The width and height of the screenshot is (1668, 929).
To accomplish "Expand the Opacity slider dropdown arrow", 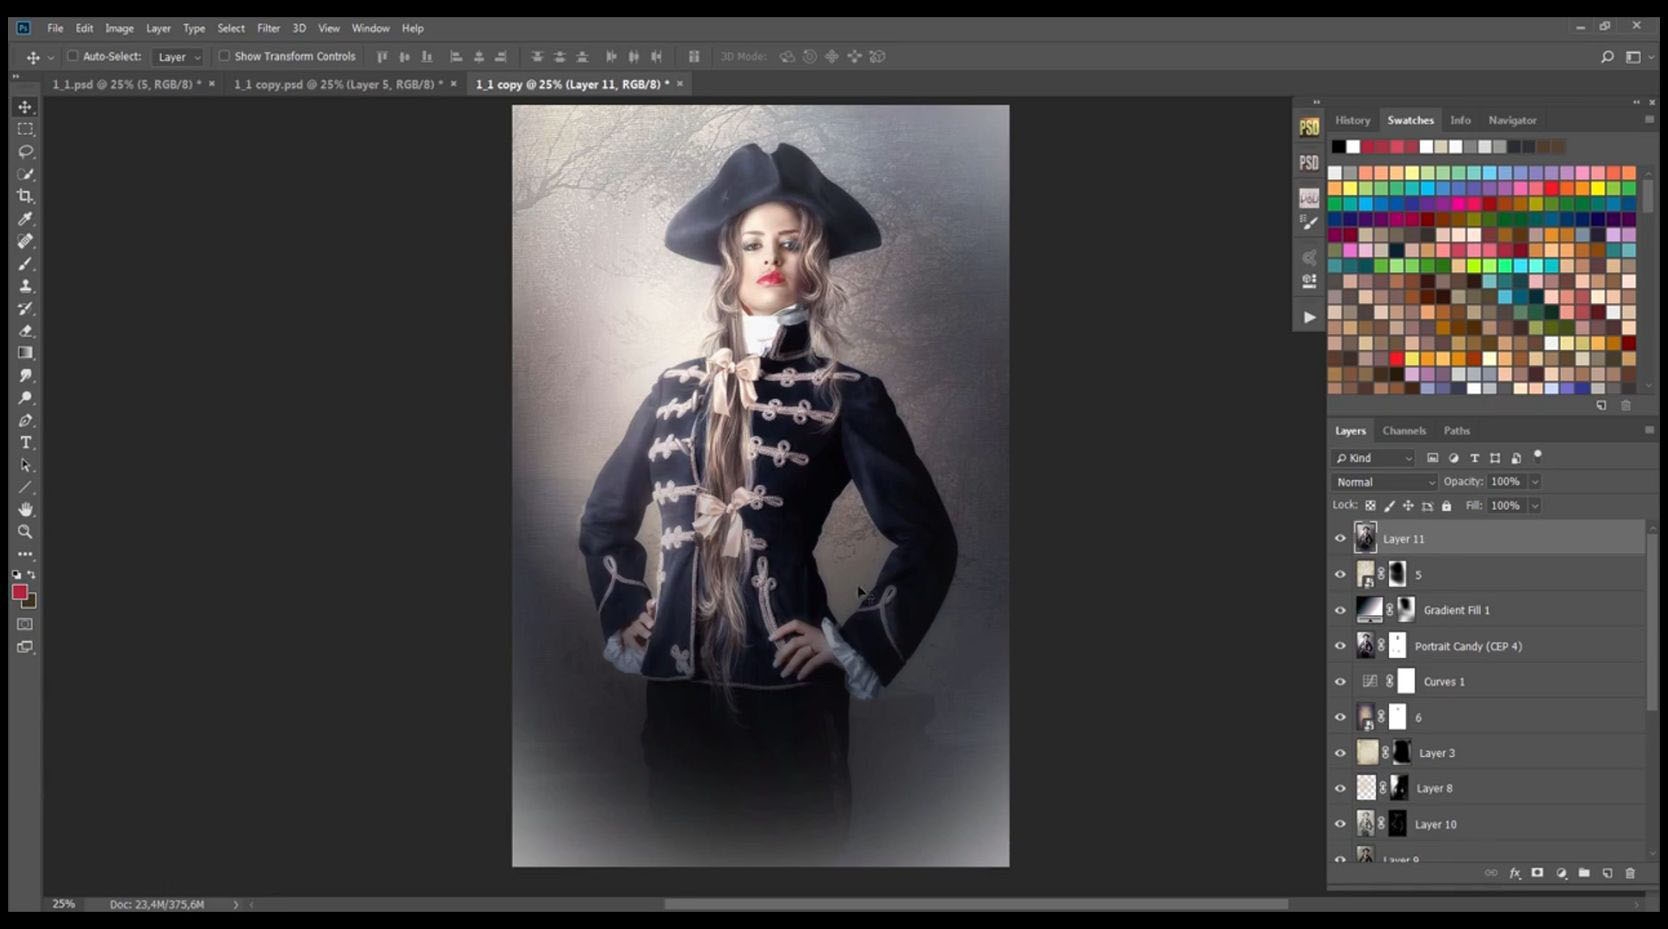I will [1535, 482].
